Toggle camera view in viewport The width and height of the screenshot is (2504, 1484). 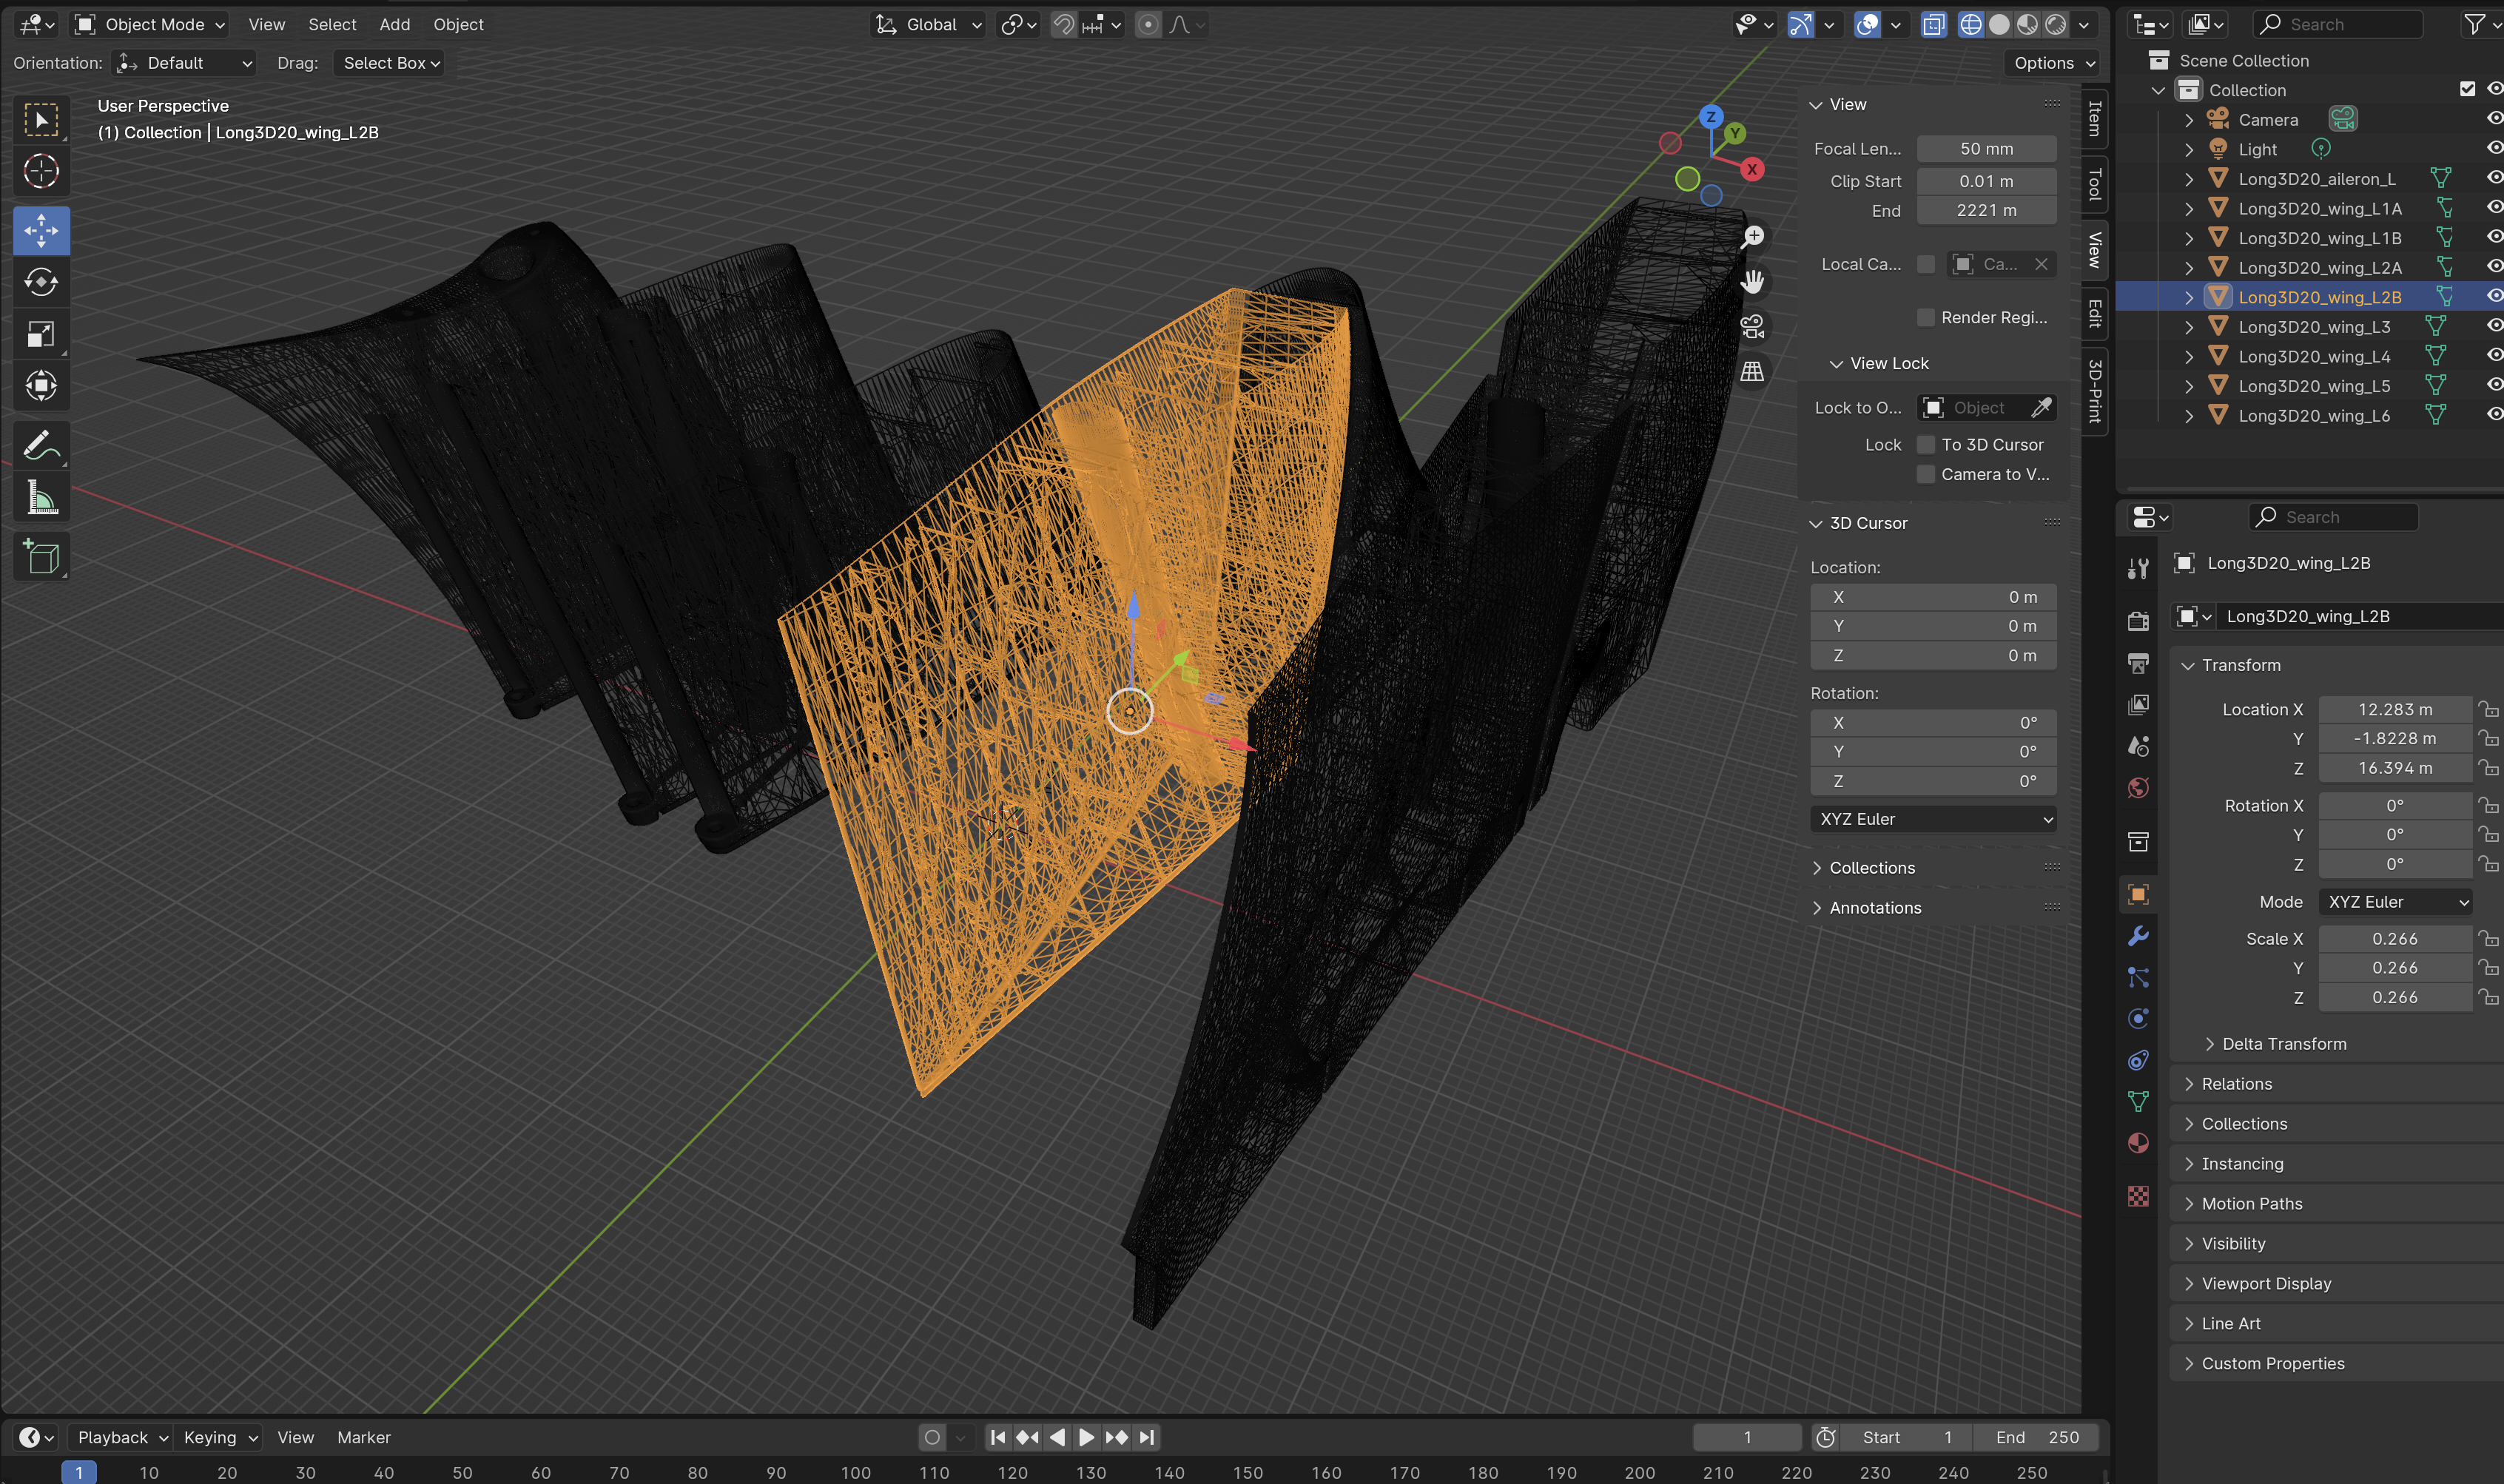point(1752,326)
